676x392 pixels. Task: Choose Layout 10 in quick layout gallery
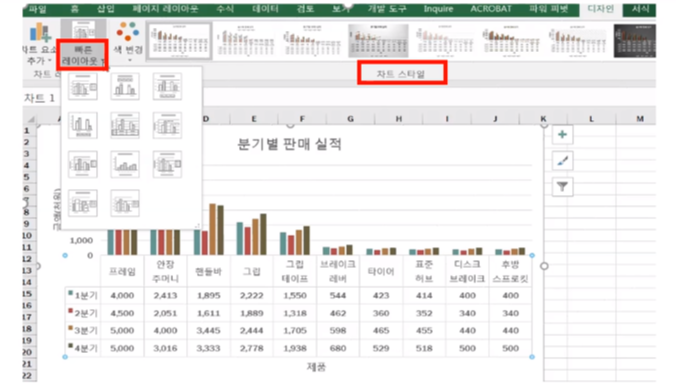[x=82, y=203]
